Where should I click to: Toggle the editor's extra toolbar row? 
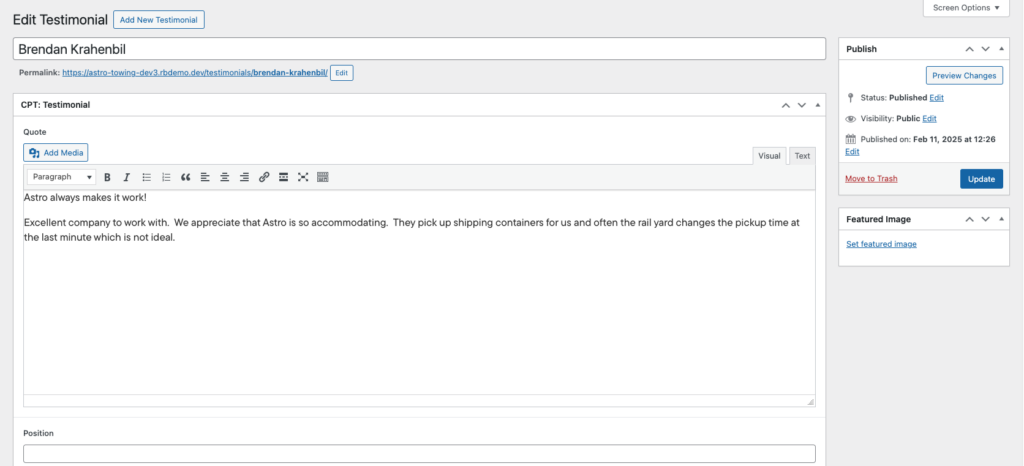coord(323,177)
